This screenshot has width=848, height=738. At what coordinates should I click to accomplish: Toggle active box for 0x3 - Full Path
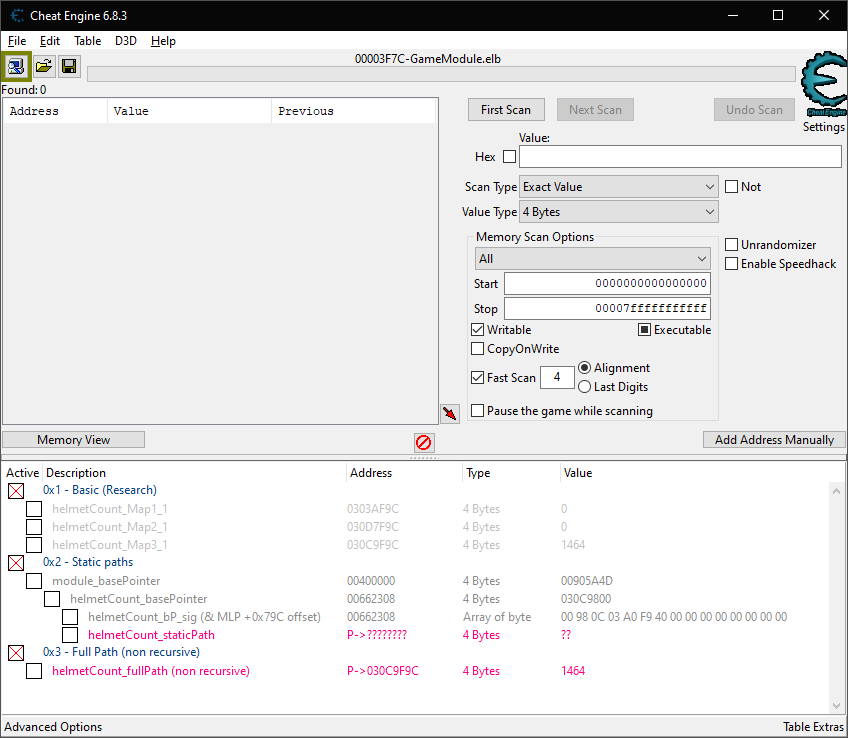tap(16, 653)
